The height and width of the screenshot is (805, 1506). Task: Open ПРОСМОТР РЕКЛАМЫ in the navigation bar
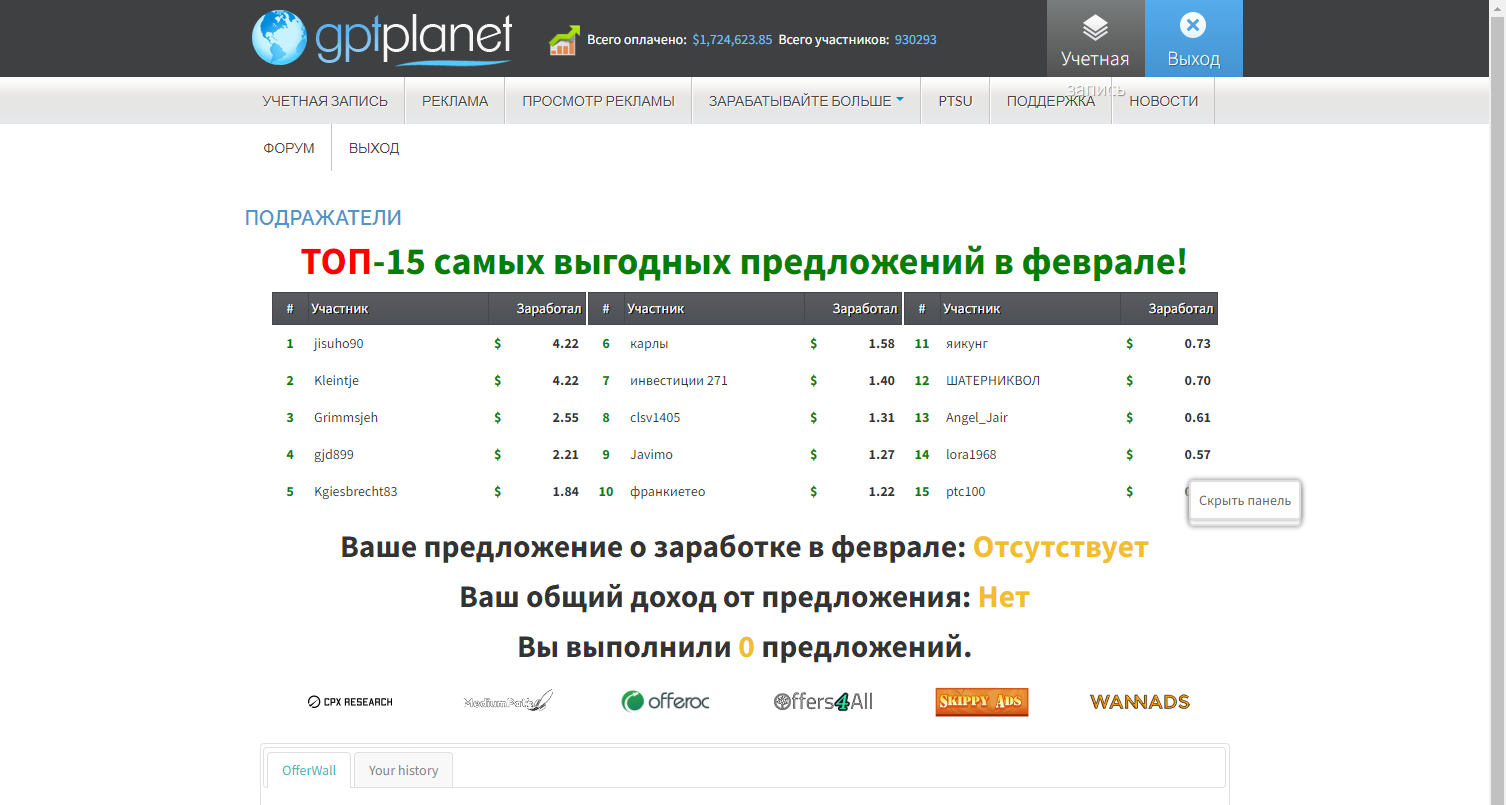[598, 101]
